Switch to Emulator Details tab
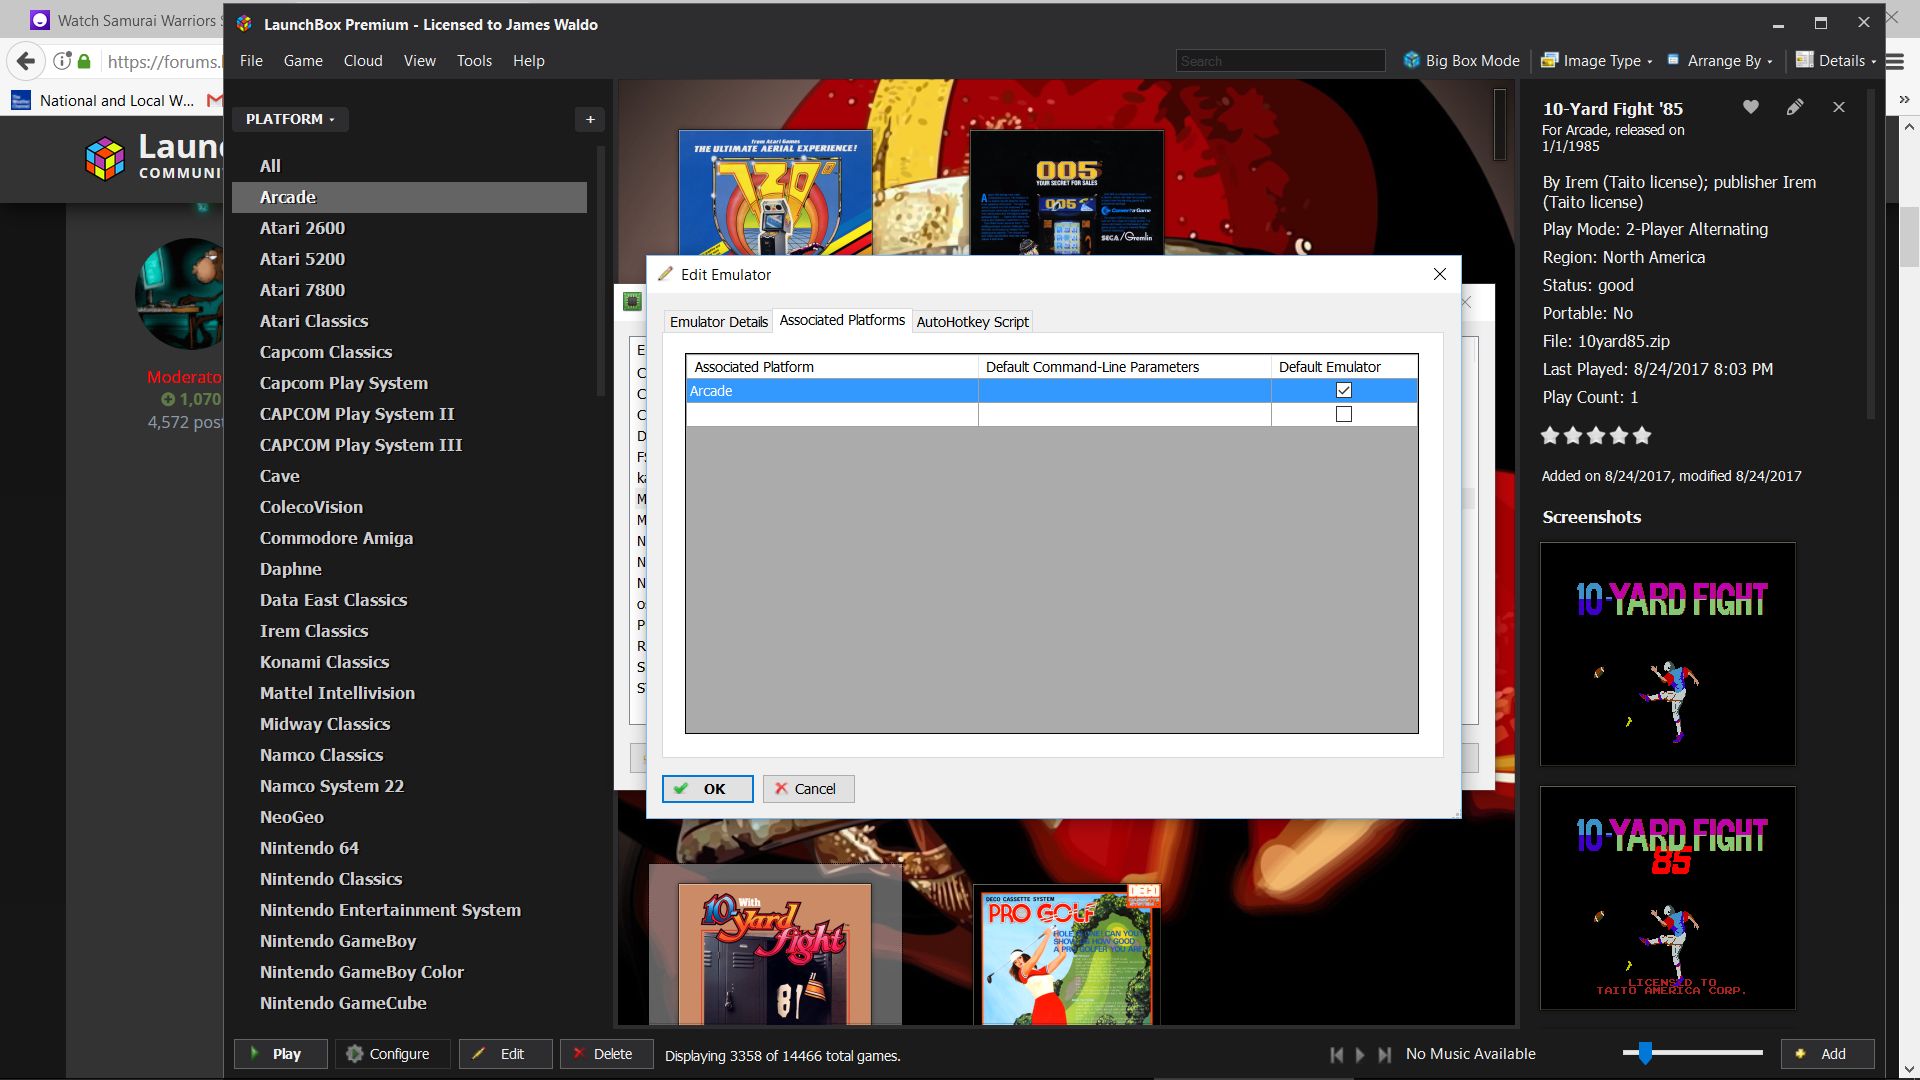 pos(718,322)
